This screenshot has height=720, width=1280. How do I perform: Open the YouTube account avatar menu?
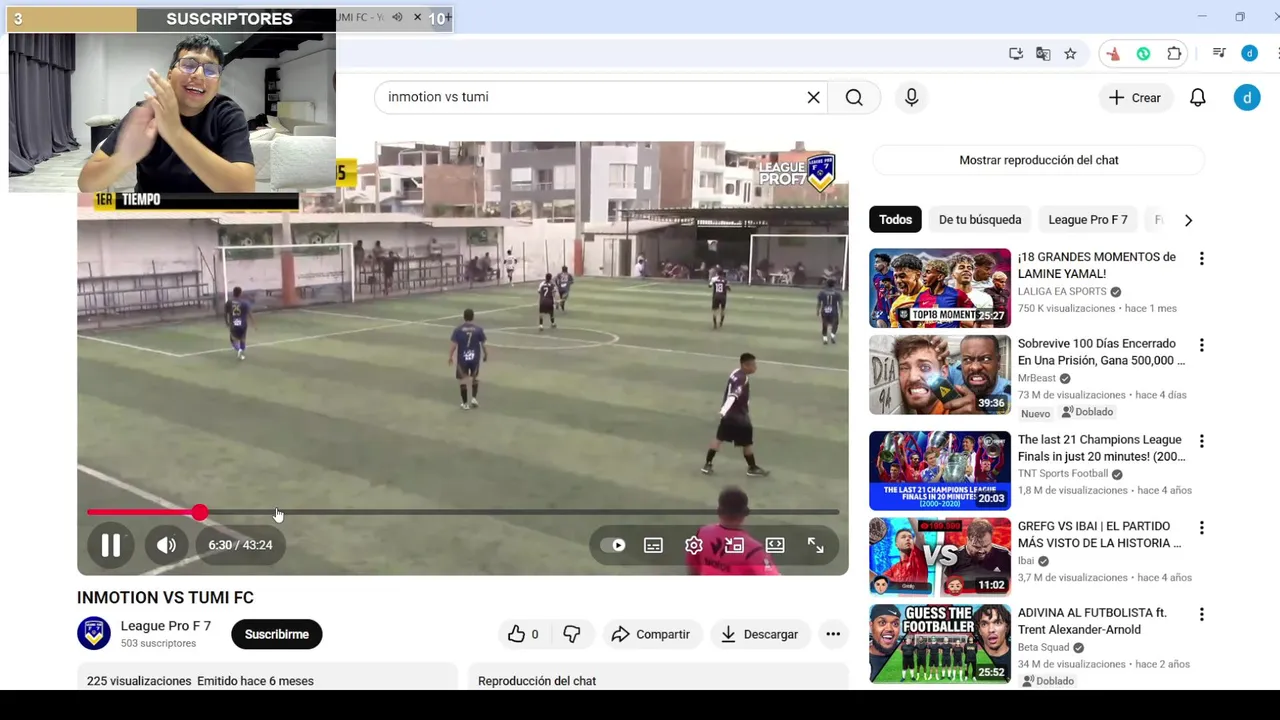1247,97
